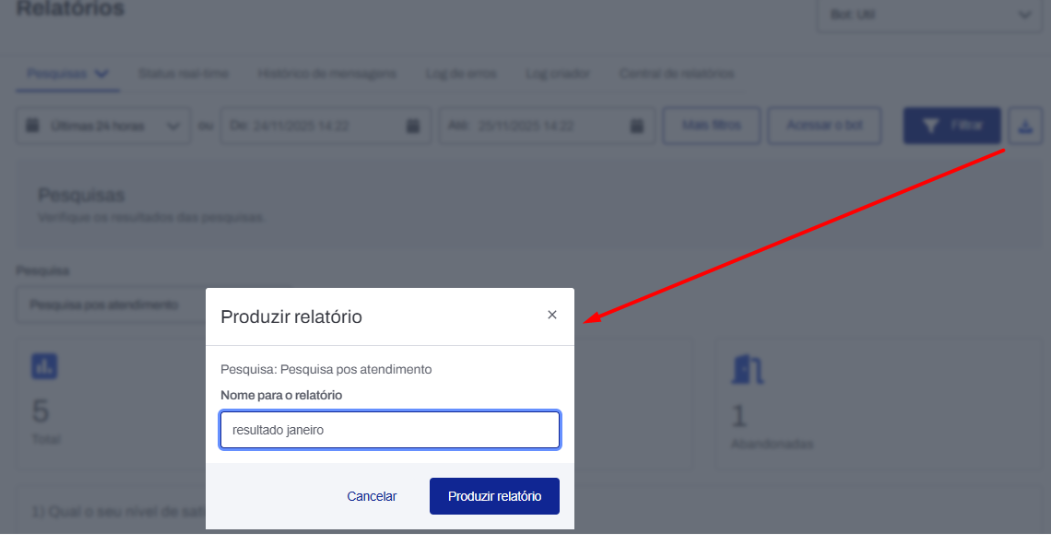Click the Acessar o bot button
The width and height of the screenshot is (1051, 535).
pos(824,126)
